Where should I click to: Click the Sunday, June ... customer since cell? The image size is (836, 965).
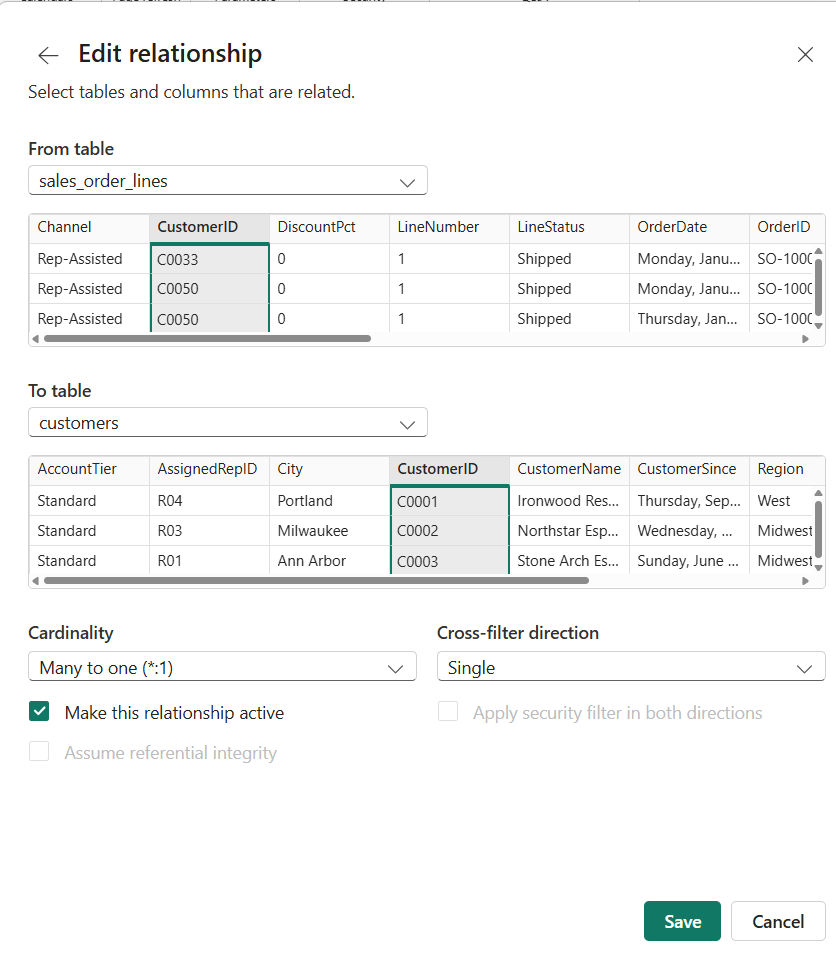pyautogui.click(x=689, y=561)
